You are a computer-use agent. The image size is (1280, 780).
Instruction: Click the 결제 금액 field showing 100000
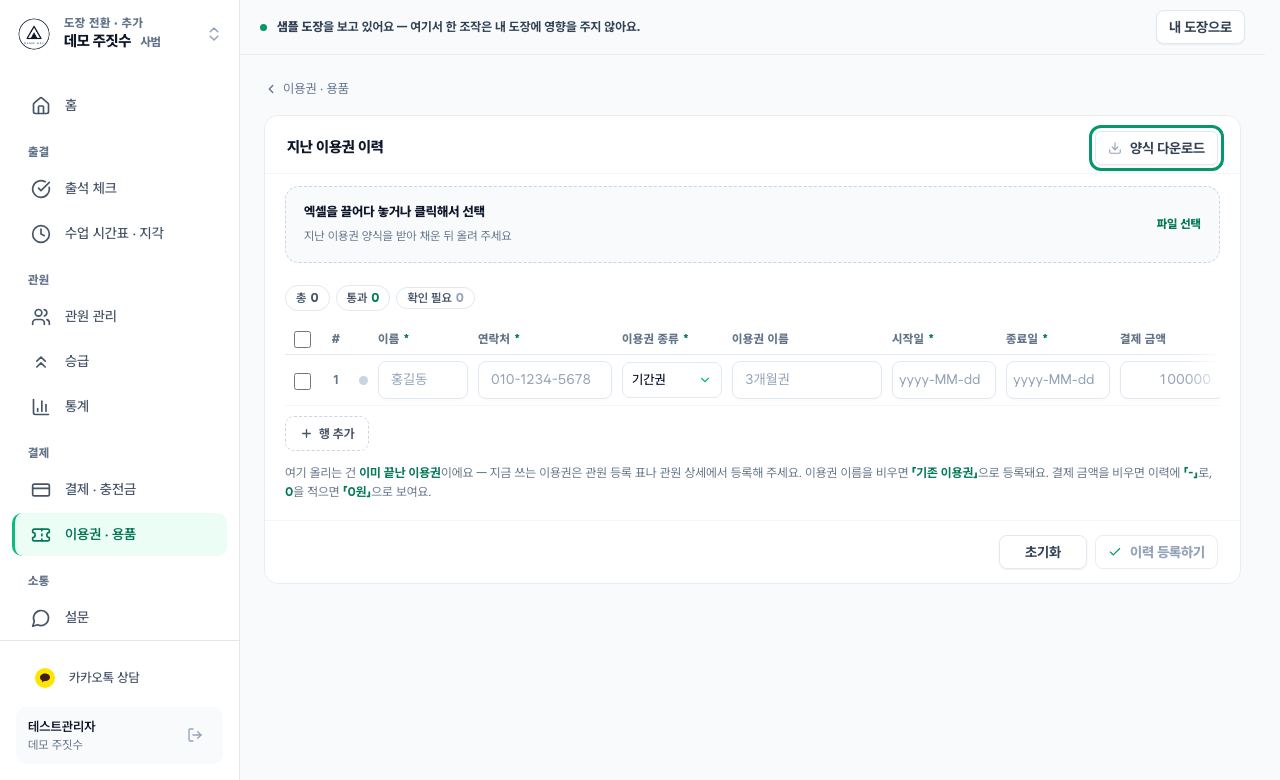[1170, 380]
